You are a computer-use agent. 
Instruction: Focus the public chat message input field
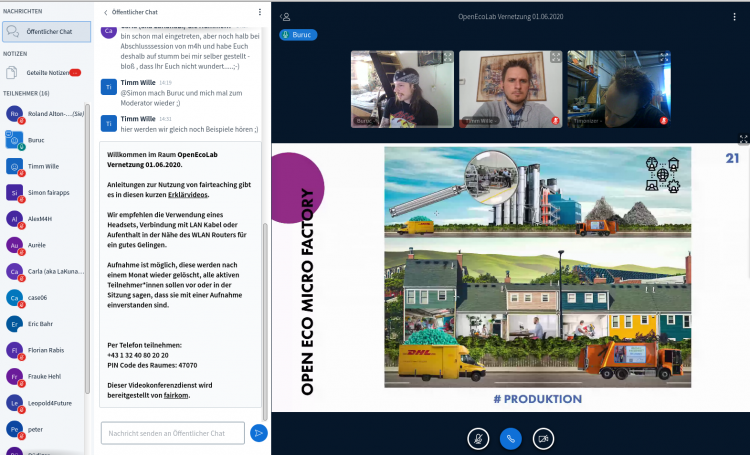pyautogui.click(x=172, y=433)
